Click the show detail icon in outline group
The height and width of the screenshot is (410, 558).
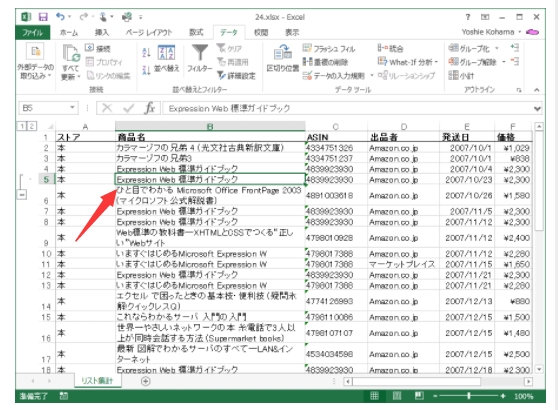point(515,48)
